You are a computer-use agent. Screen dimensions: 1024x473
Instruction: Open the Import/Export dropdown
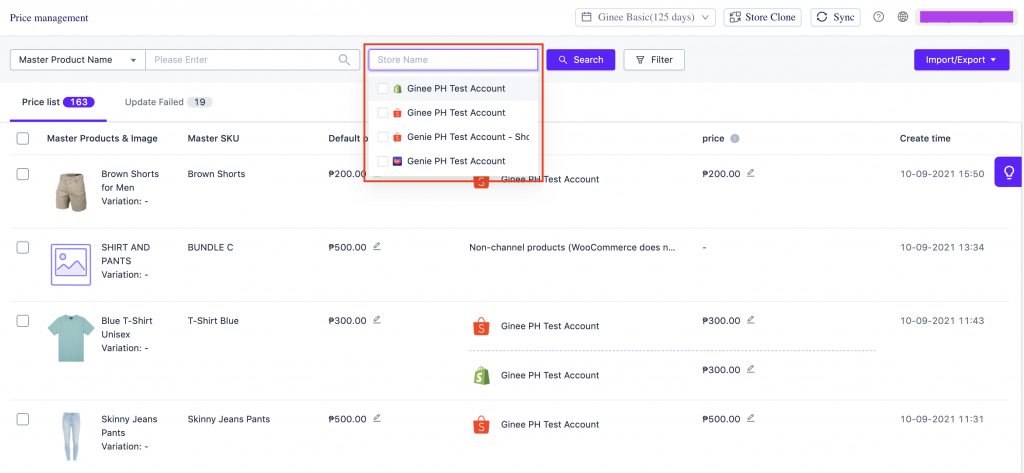961,59
